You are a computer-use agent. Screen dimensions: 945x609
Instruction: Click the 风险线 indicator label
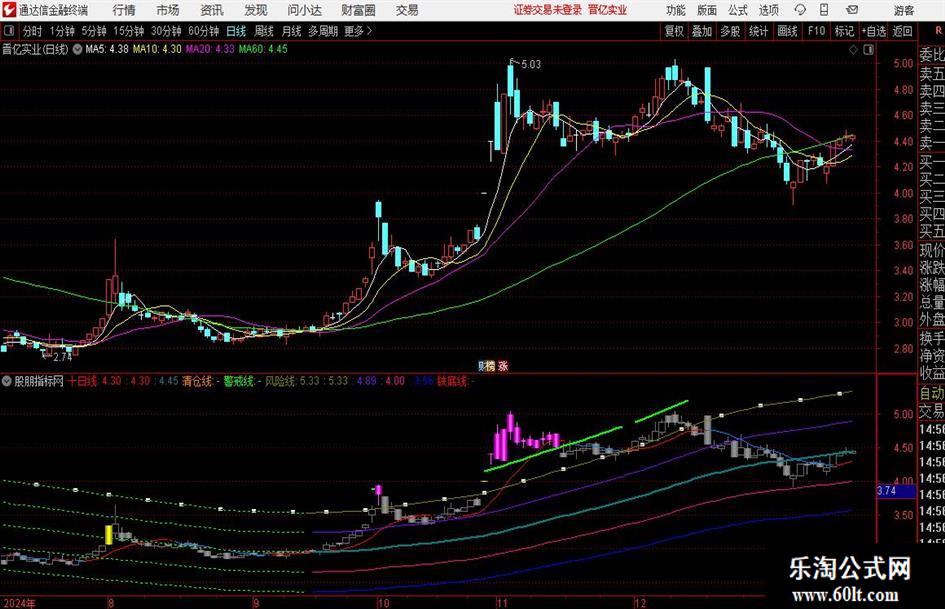click(280, 381)
